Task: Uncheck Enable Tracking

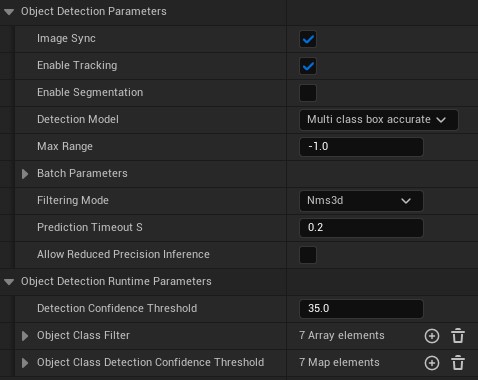Action: tap(308, 66)
